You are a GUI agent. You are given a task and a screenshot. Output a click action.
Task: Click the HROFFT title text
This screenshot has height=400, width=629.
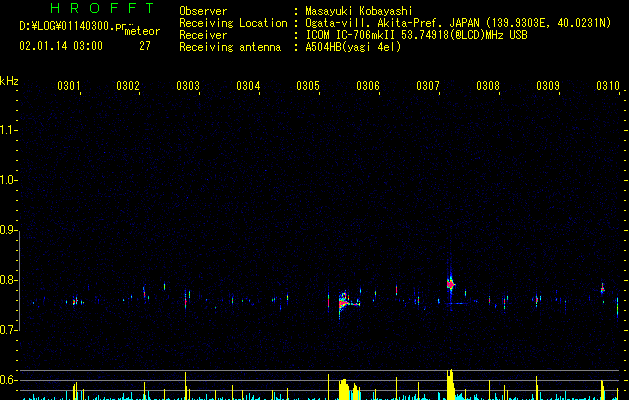click(x=102, y=8)
